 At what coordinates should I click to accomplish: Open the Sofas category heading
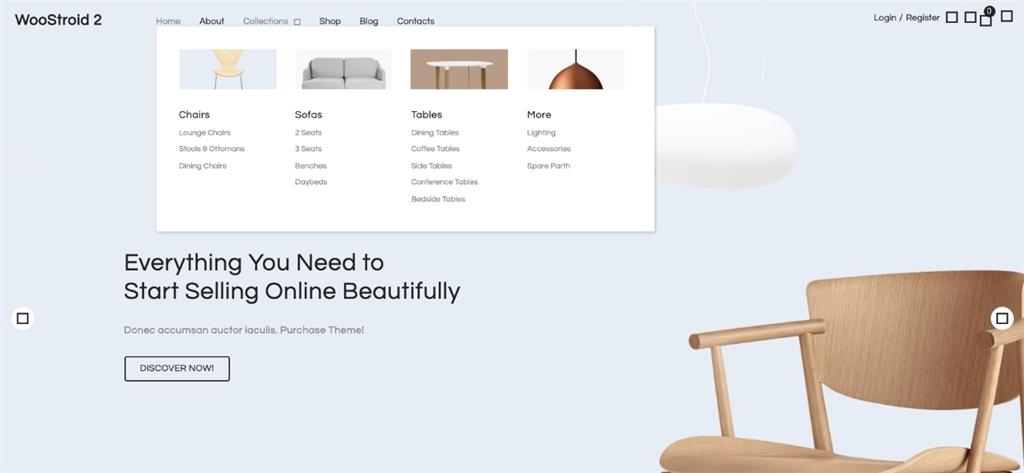[308, 114]
